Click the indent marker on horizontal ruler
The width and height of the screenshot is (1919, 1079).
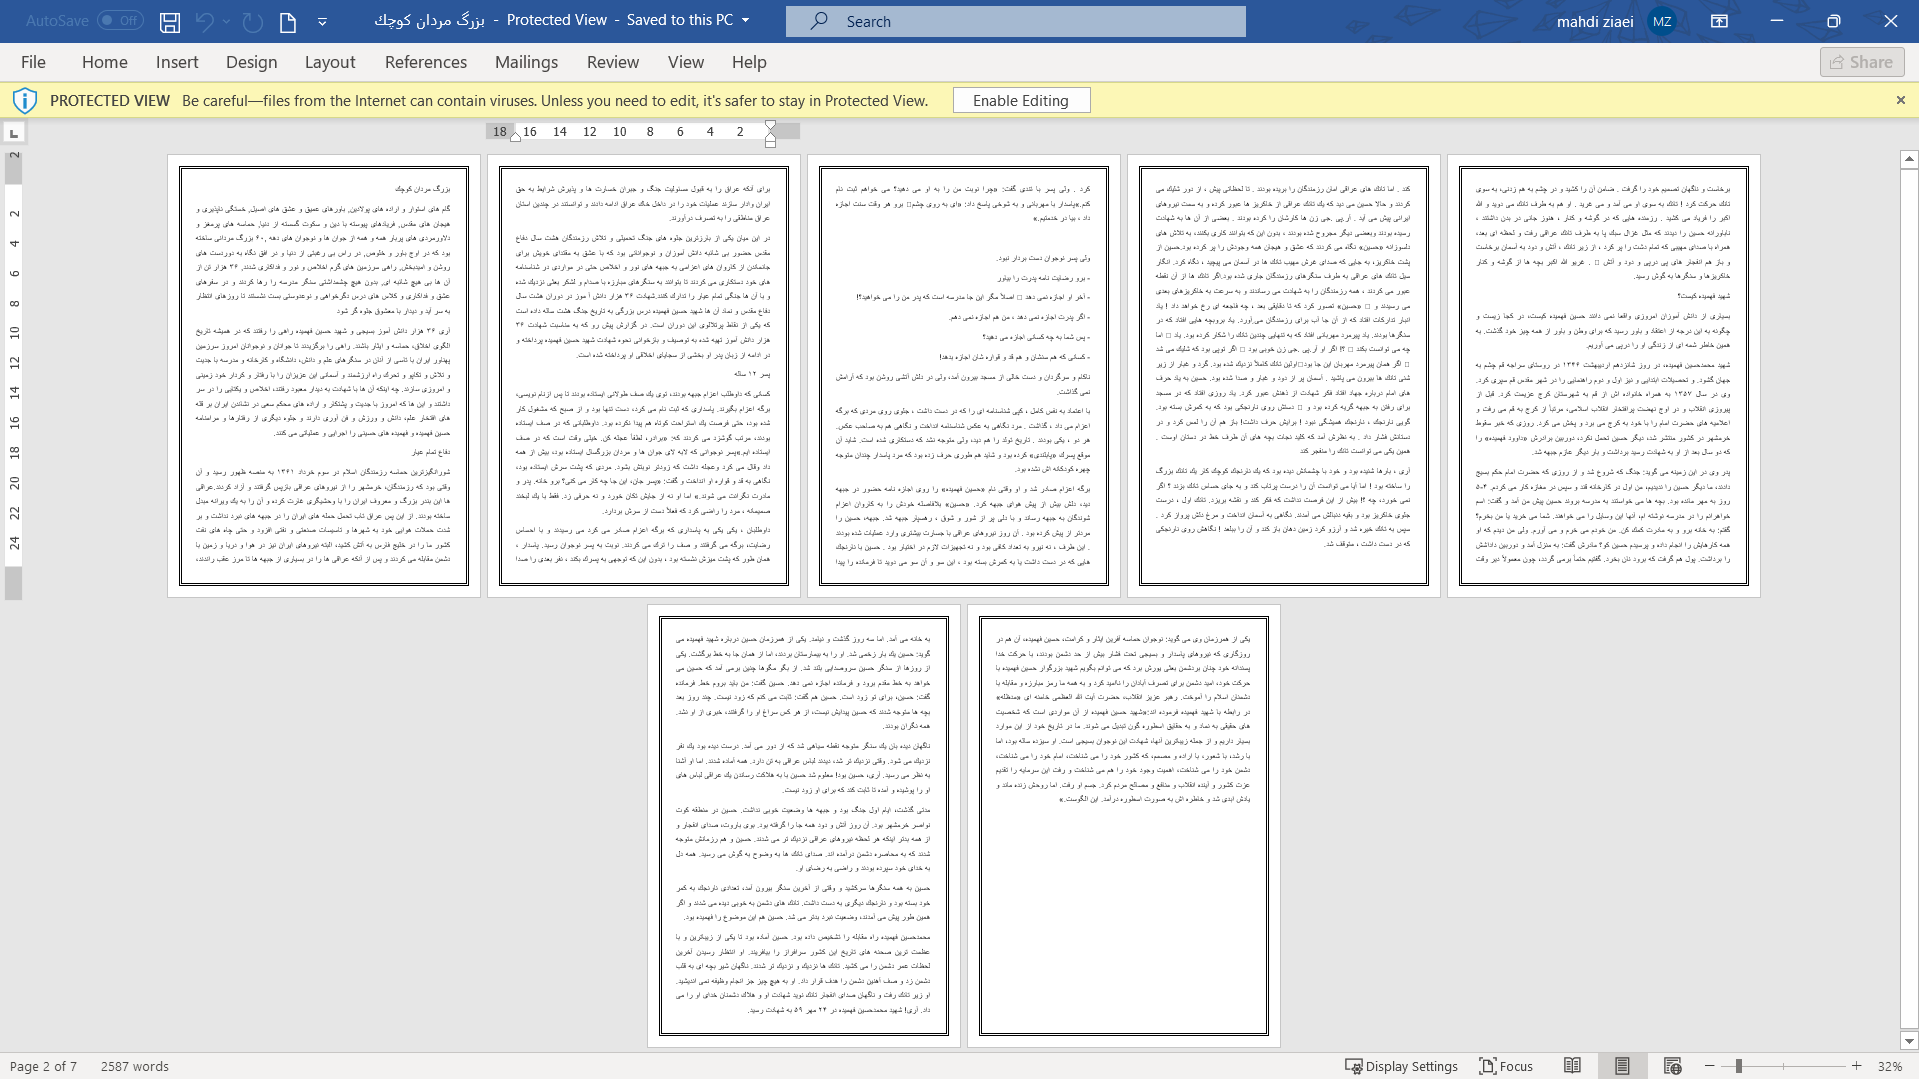[770, 133]
